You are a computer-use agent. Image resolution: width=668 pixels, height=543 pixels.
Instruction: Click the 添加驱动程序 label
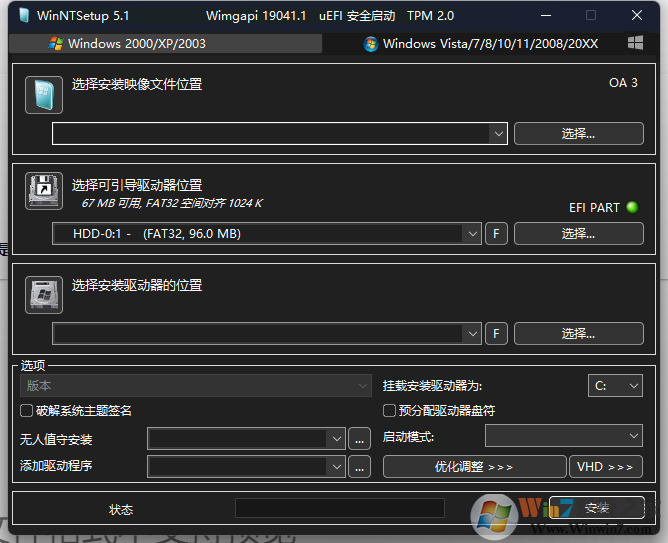[x=56, y=465]
